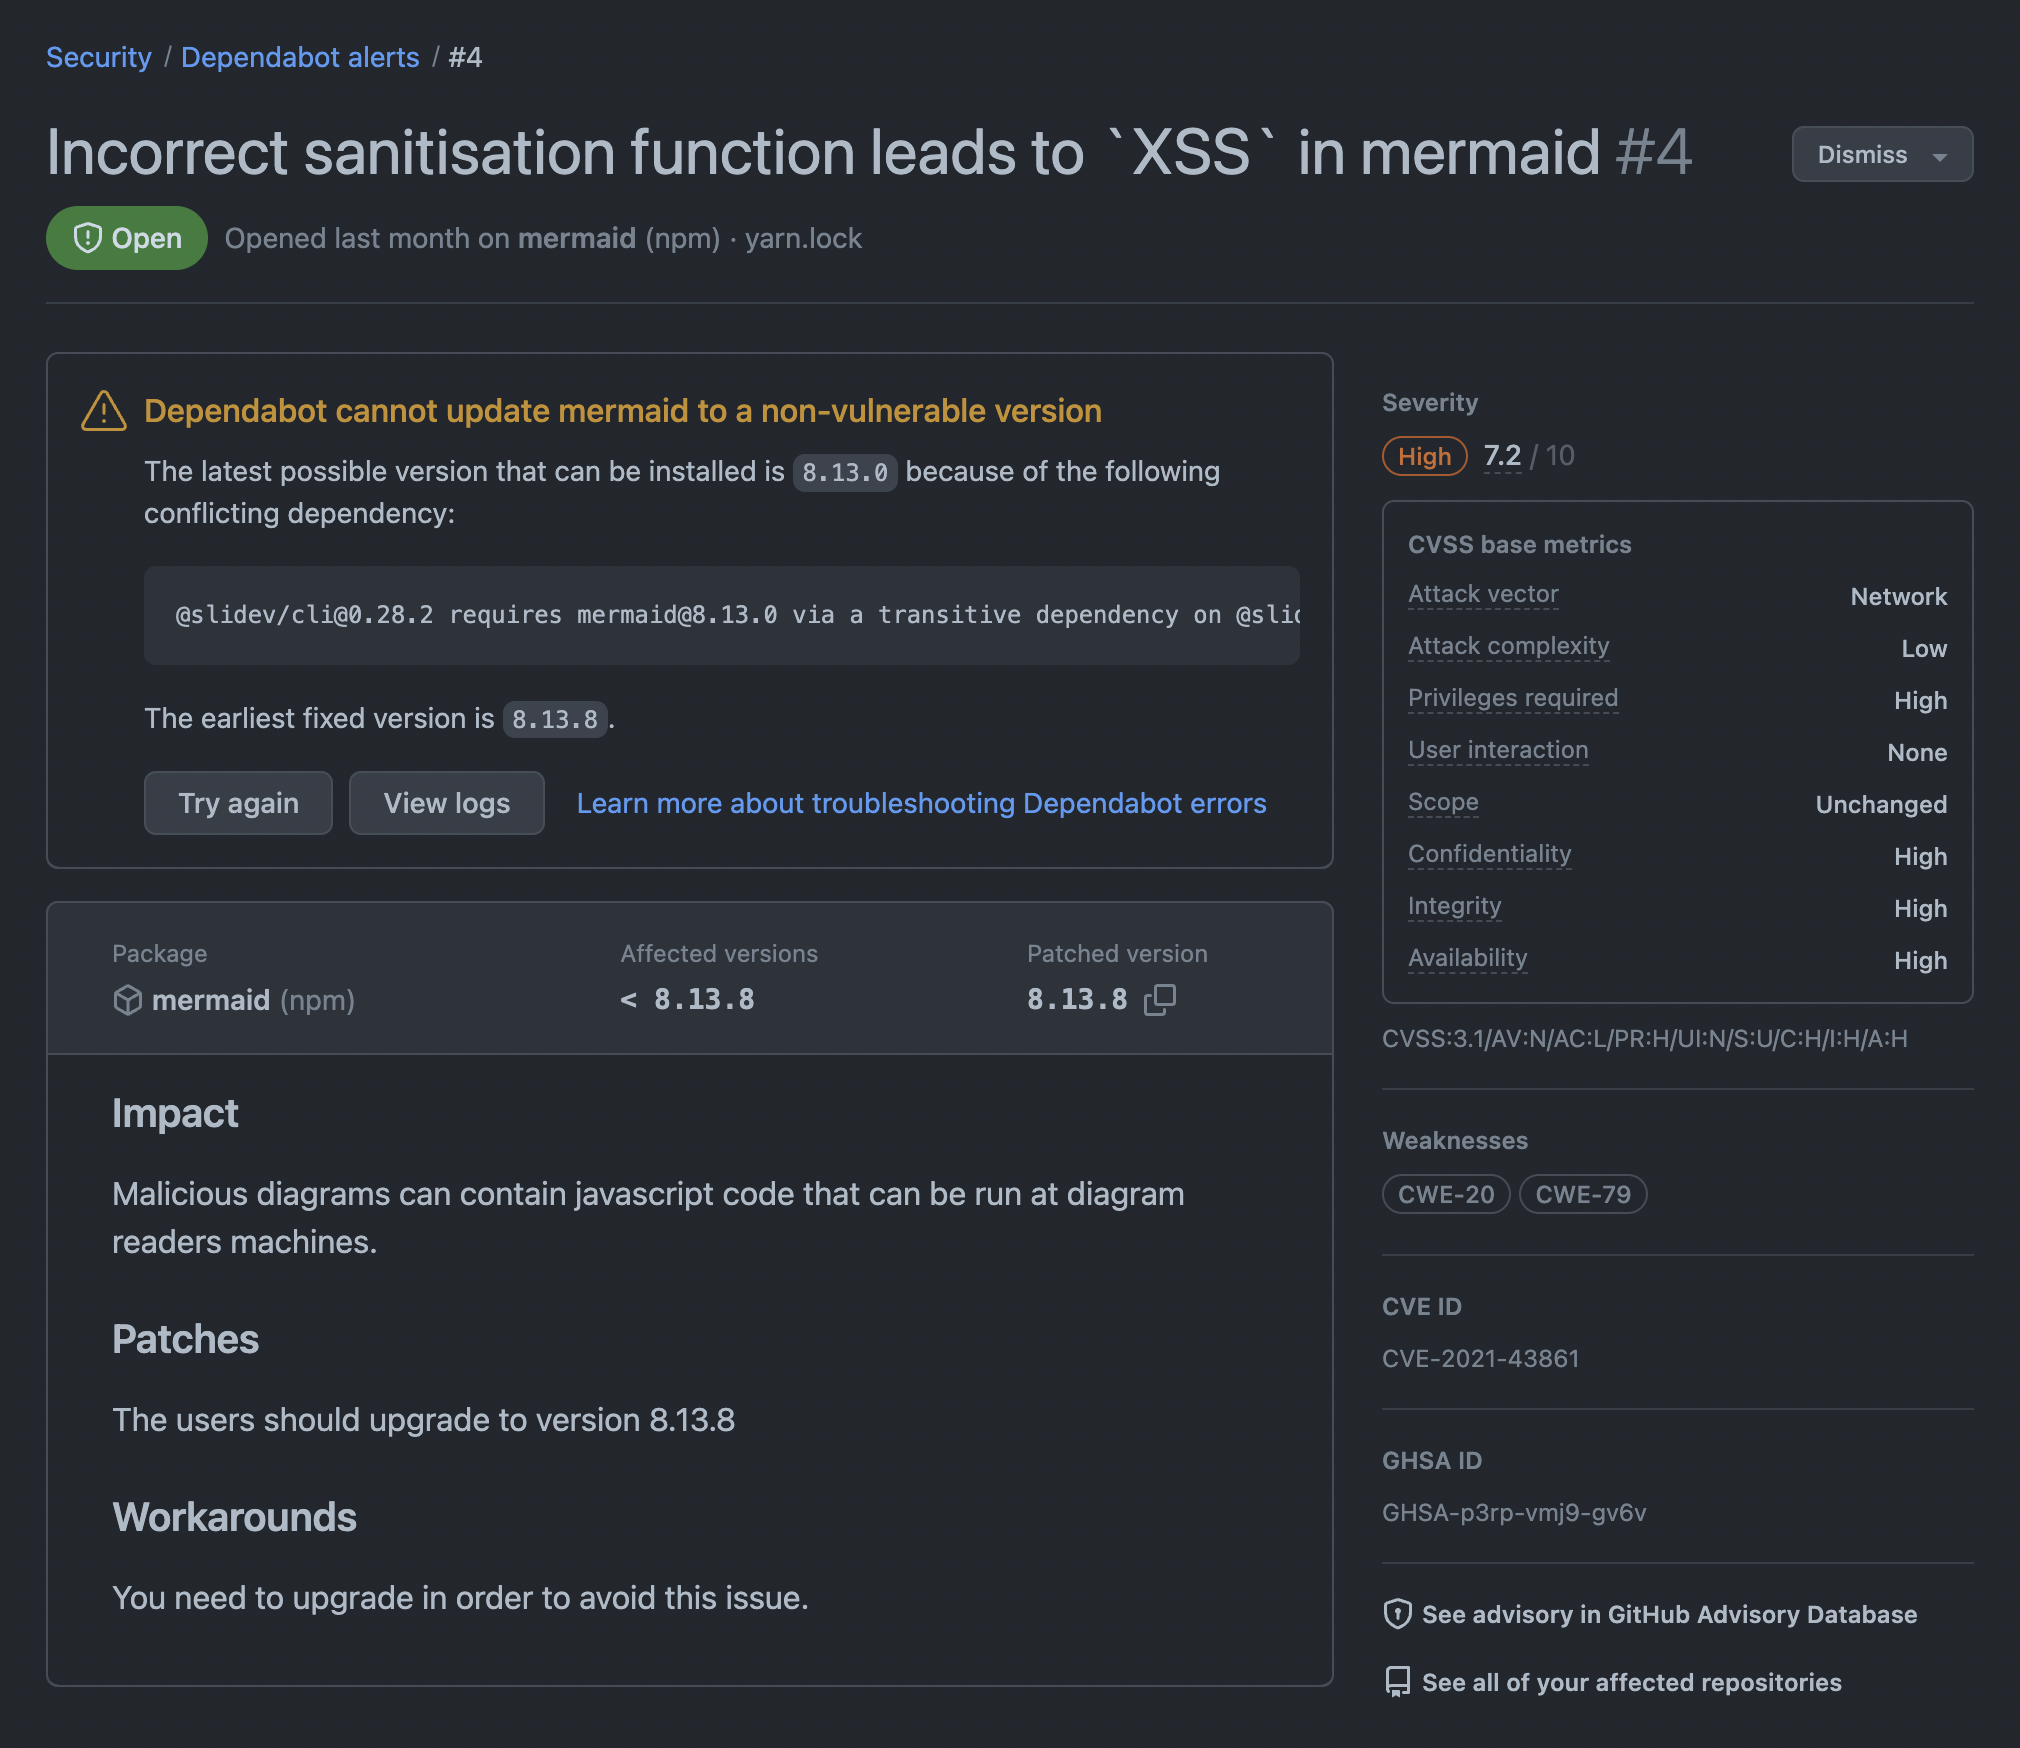Click the Confidentiality metric label
The image size is (2020, 1748).
[1490, 854]
